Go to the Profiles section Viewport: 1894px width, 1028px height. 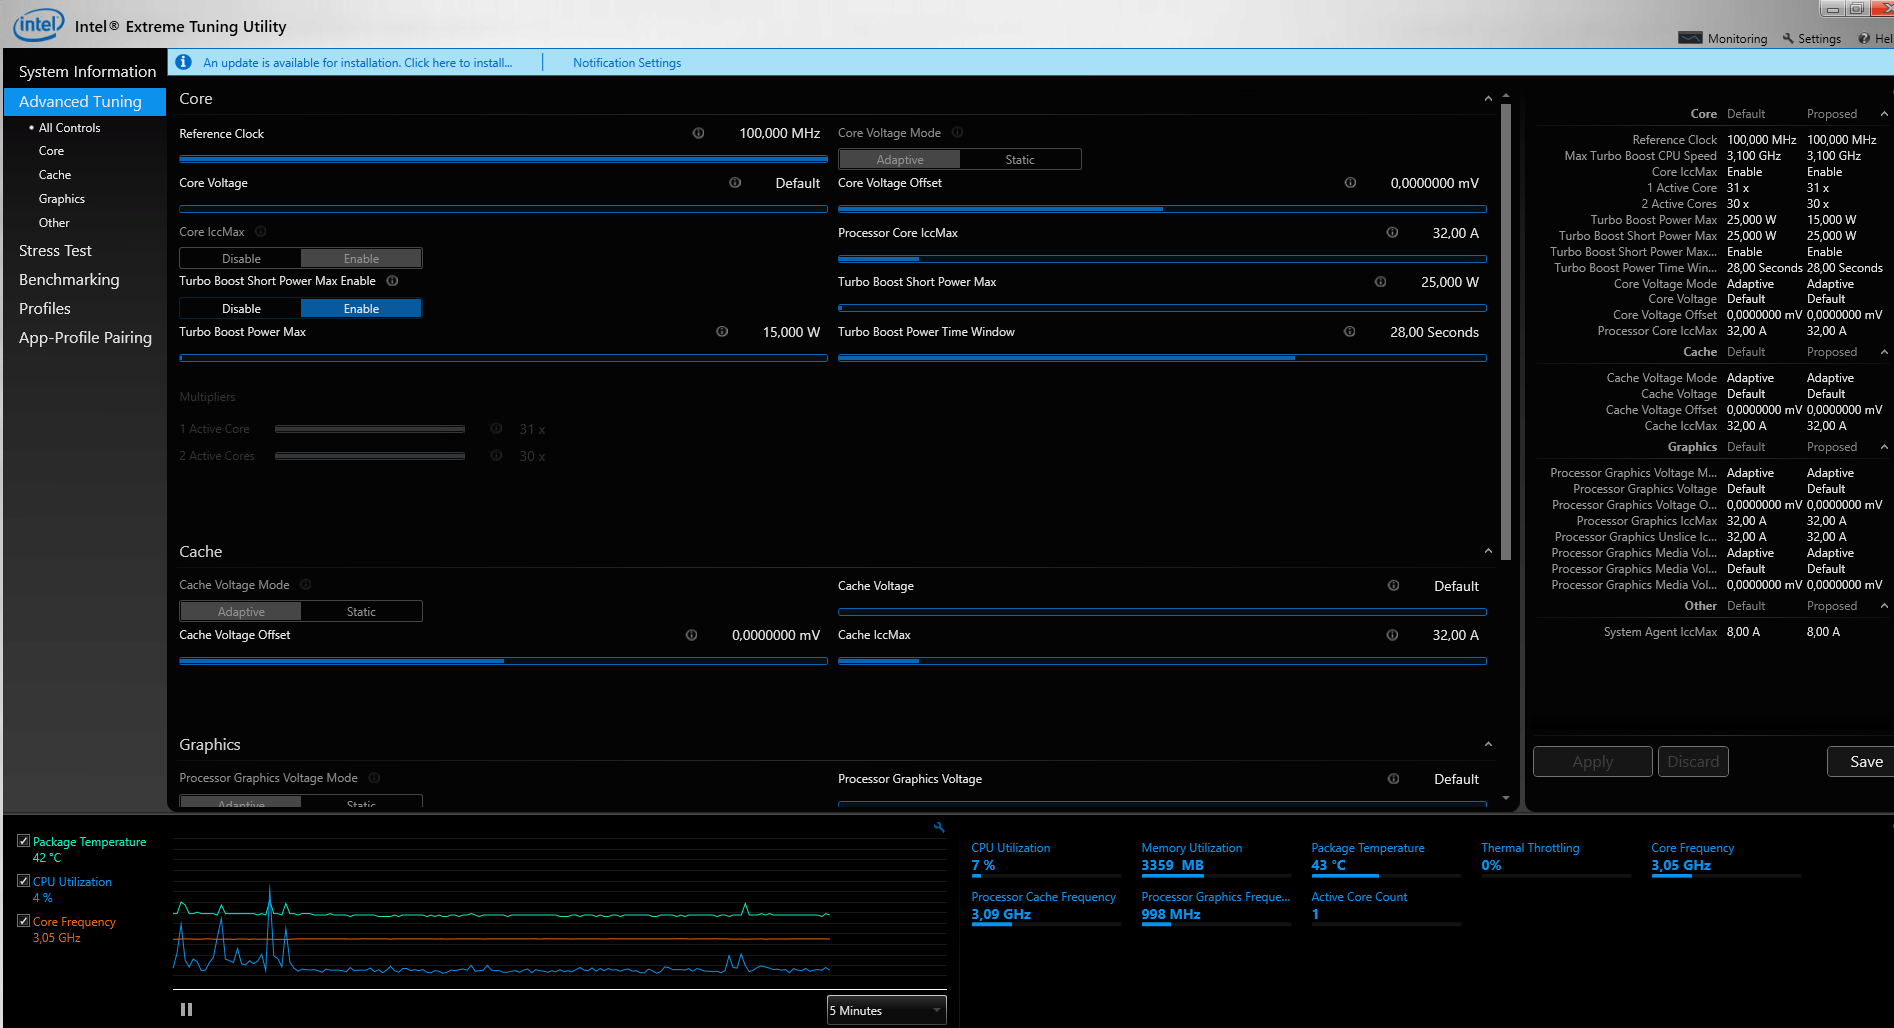[x=45, y=309]
